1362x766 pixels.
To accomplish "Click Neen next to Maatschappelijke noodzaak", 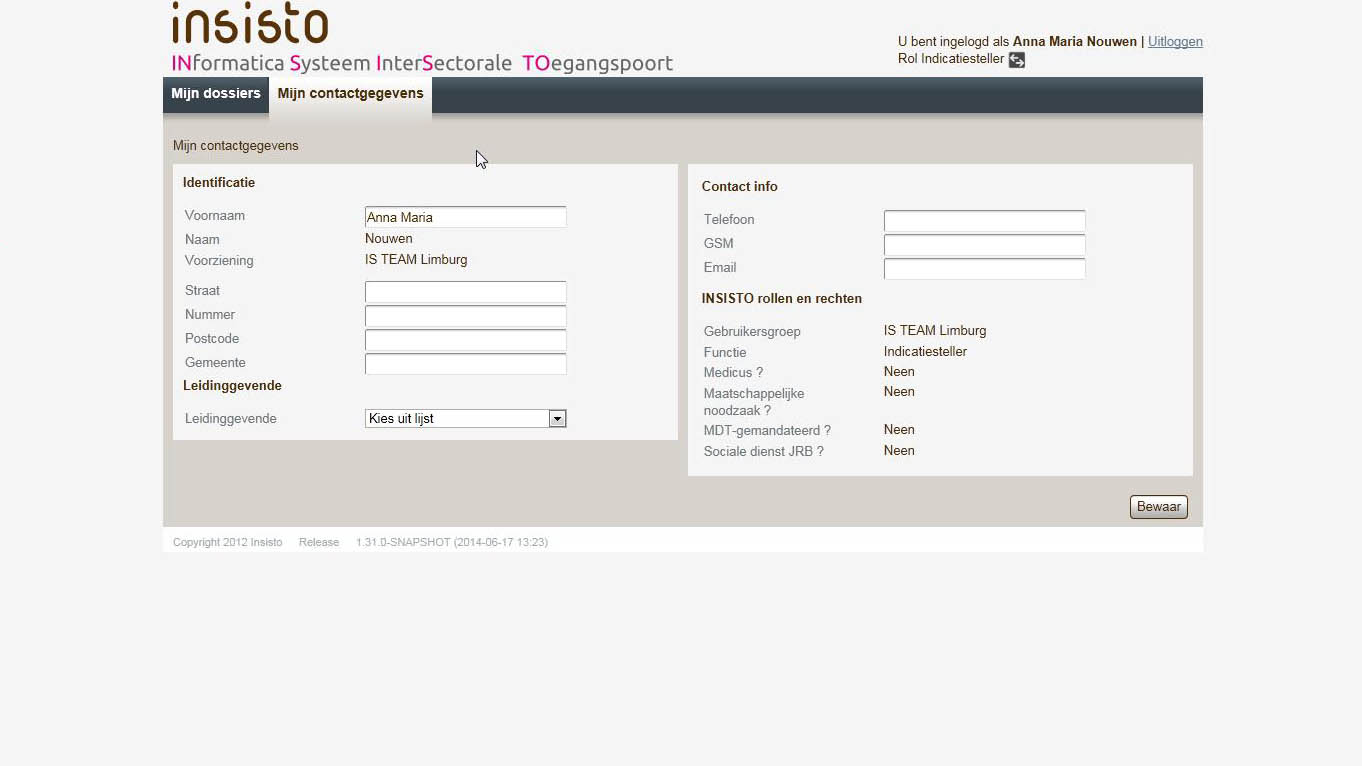I will point(899,392).
